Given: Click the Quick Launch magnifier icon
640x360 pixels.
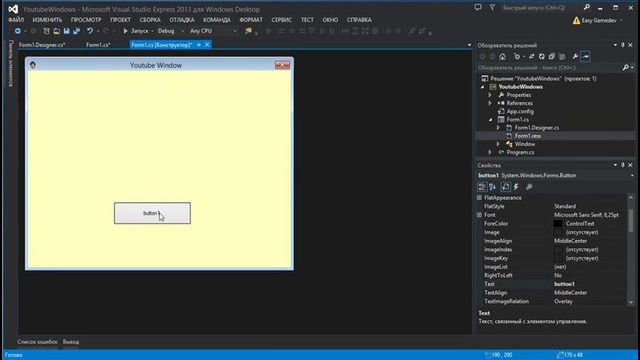Looking at the screenshot, I should pyautogui.click(x=587, y=7).
